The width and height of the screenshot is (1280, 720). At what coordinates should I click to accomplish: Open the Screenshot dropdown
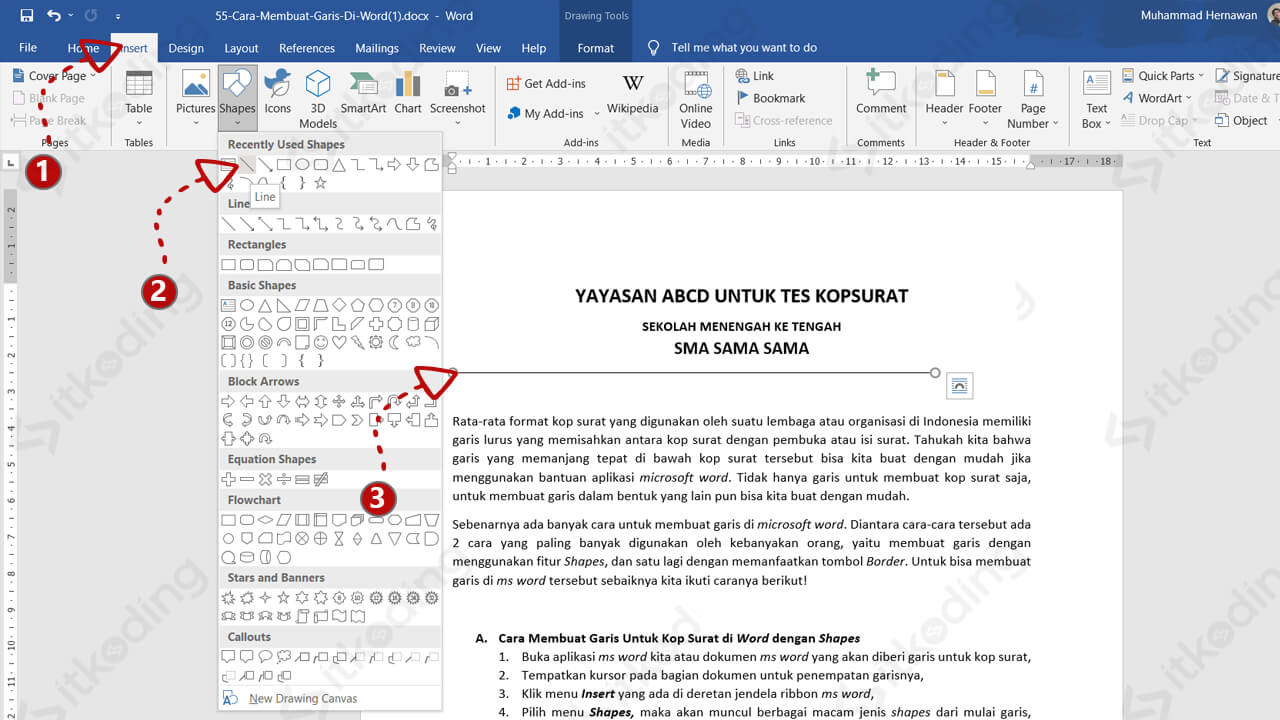point(458,100)
